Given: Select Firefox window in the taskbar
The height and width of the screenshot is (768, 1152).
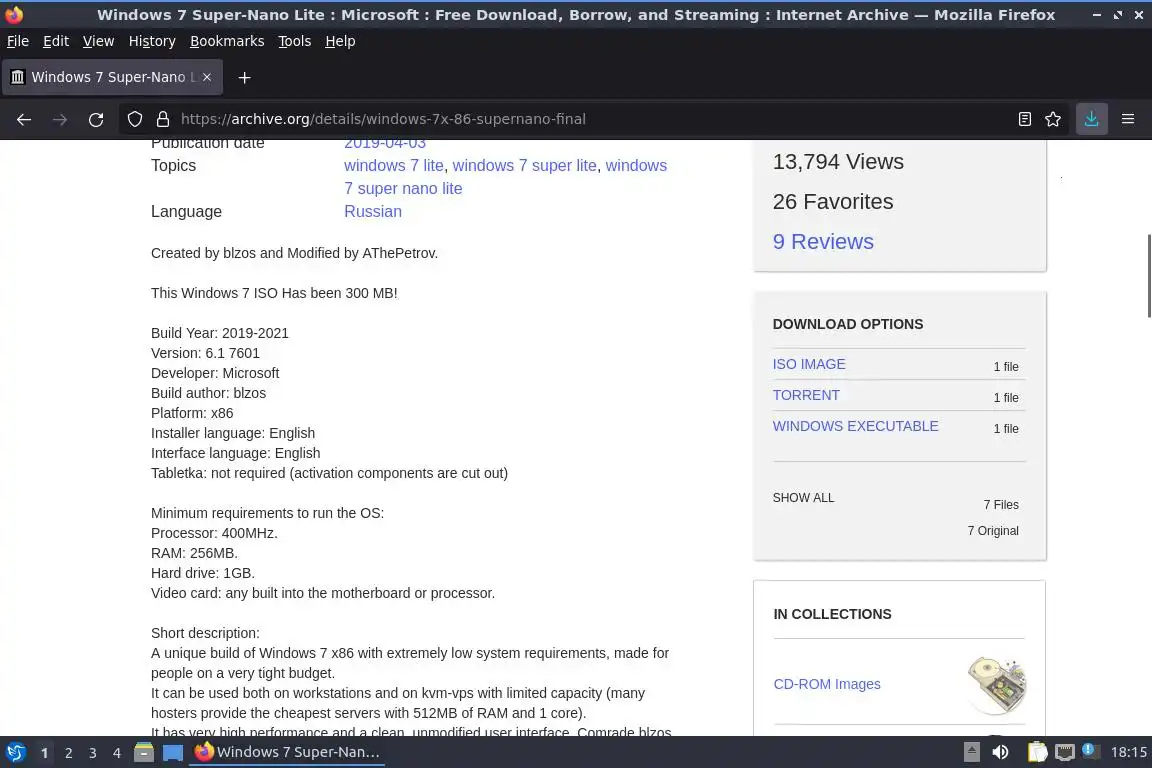Looking at the screenshot, I should (287, 752).
